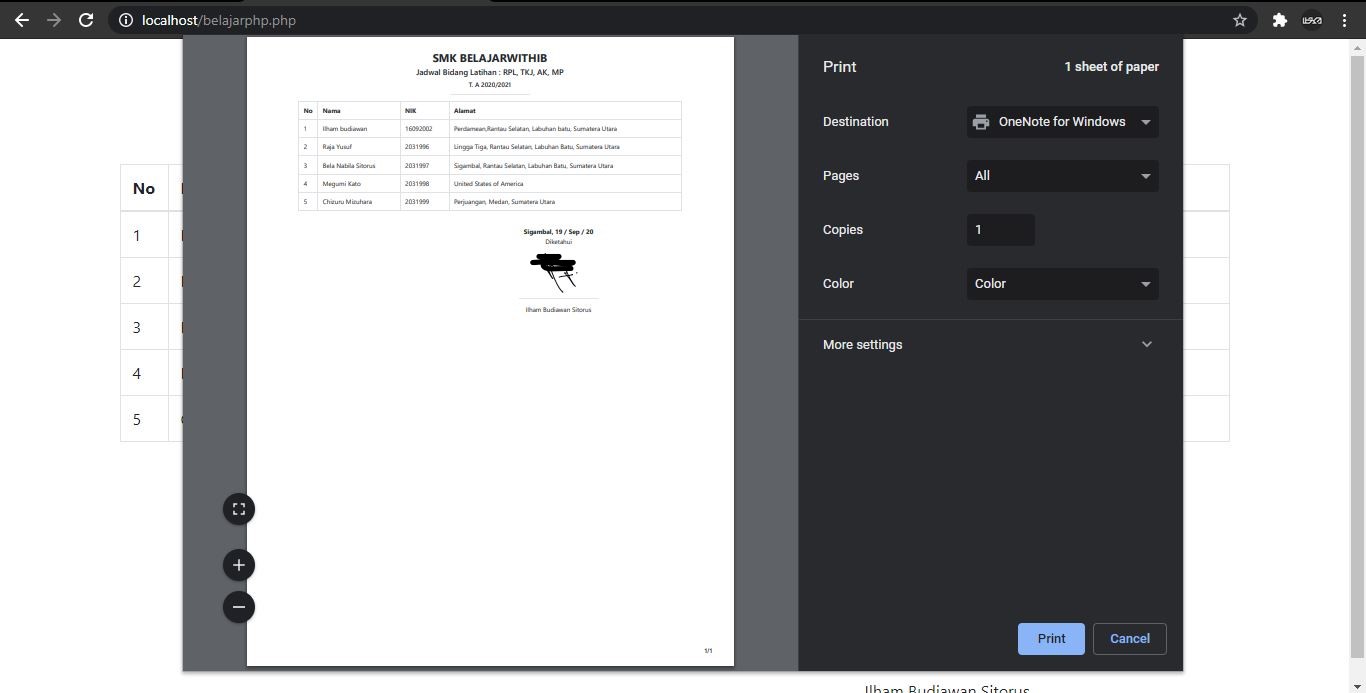Expand the print preview to full screen
Viewport: 1366px width, 693px height.
click(x=238, y=508)
